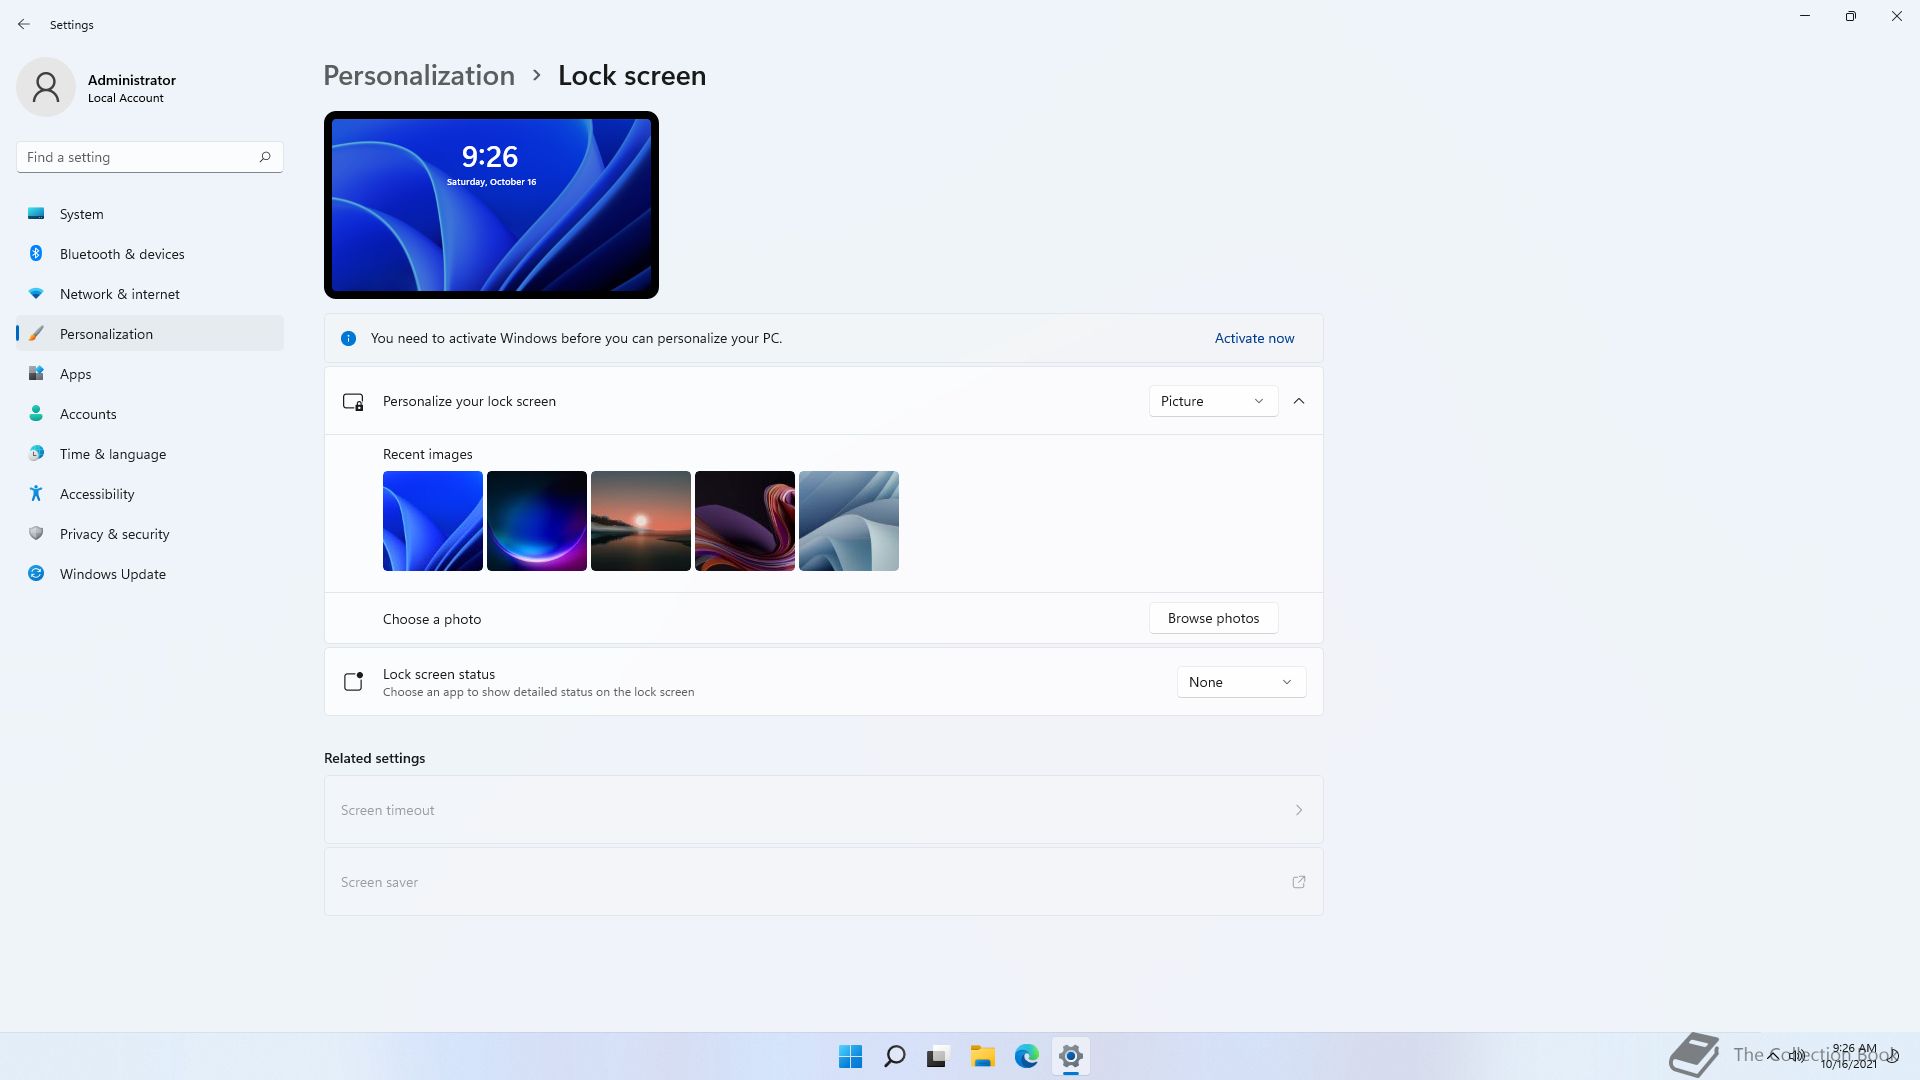Click Settings gear on taskbar
Screen dimensions: 1920x1080
[x=1070, y=1056]
